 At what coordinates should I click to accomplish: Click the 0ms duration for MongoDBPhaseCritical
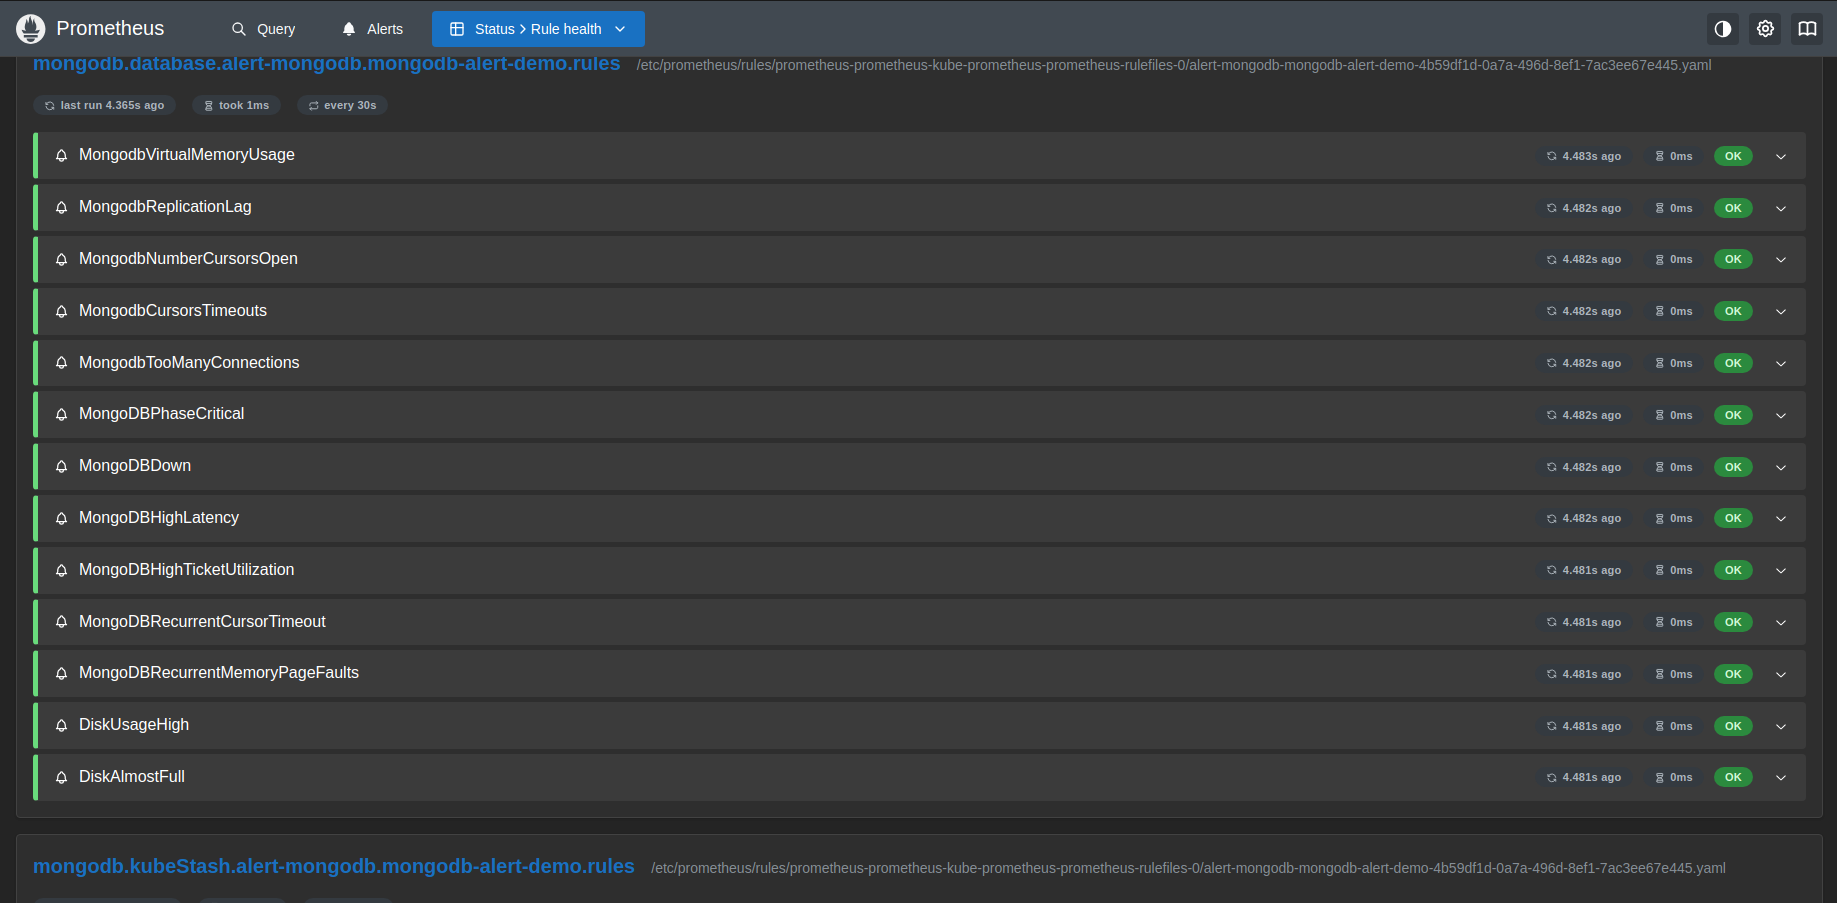1674,415
